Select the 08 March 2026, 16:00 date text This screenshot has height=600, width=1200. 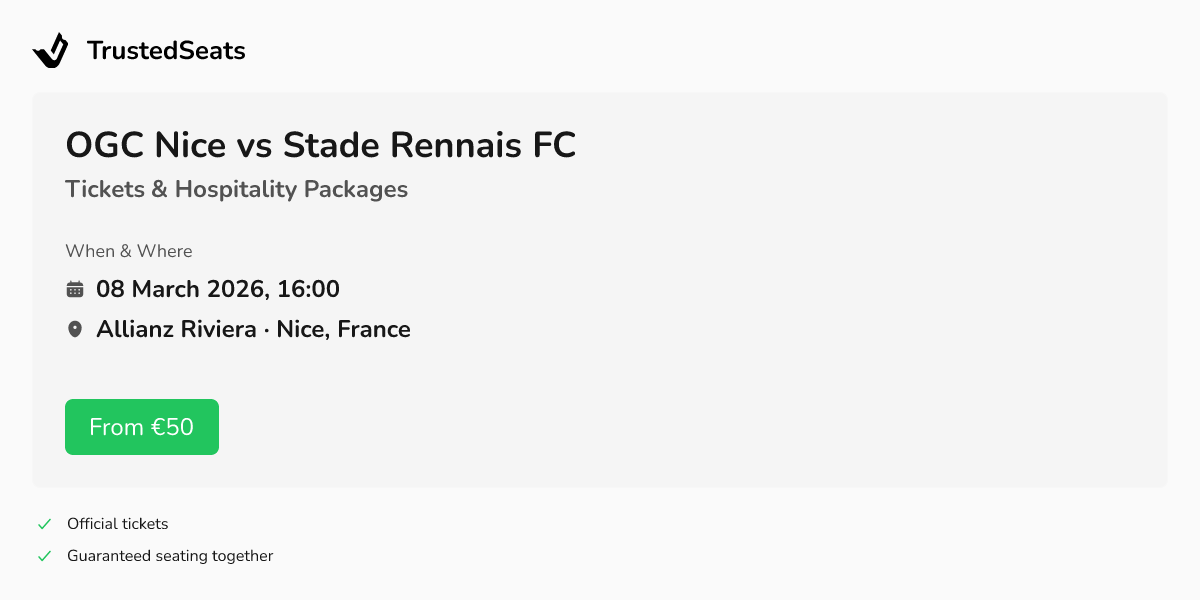(218, 289)
